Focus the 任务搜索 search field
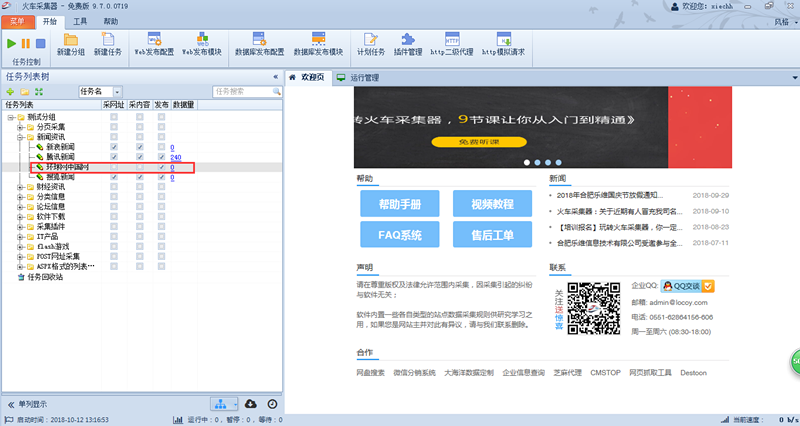Viewport: 800px width, 426px height. click(x=242, y=91)
